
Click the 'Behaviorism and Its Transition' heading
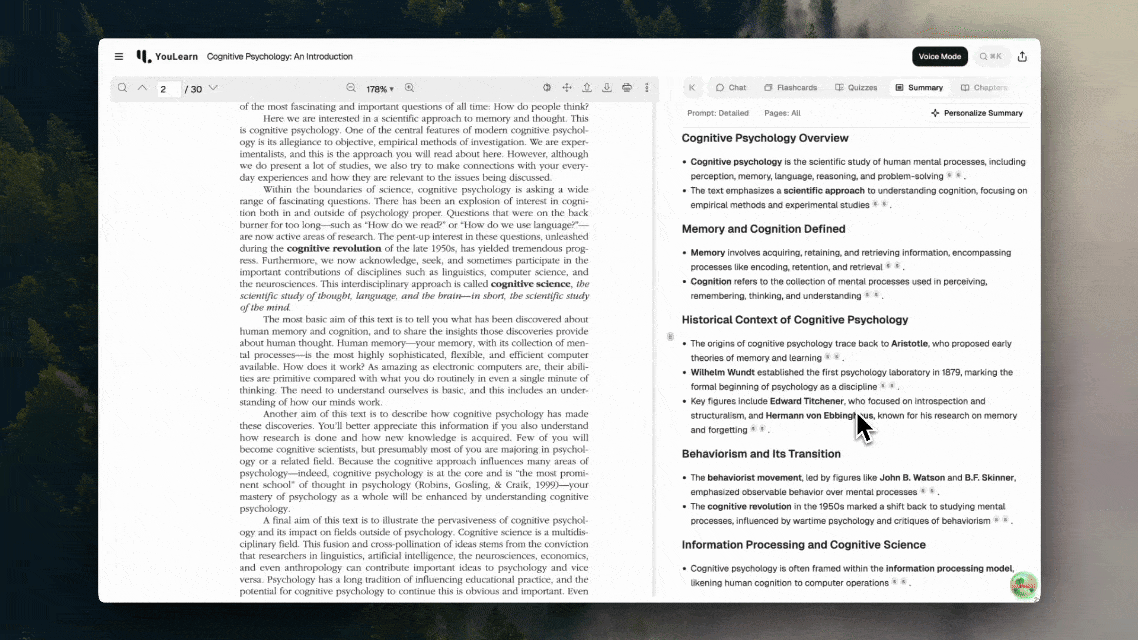coord(761,454)
